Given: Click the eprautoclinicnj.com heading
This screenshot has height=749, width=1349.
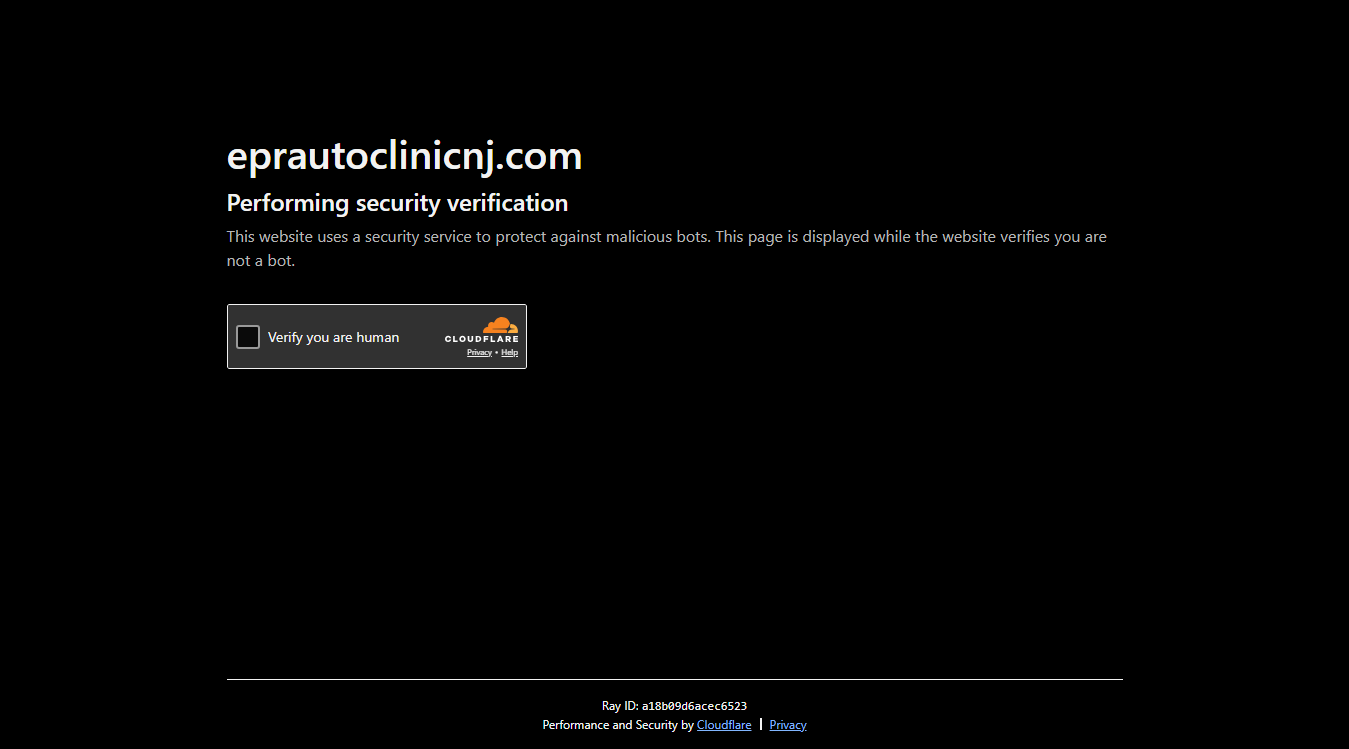Looking at the screenshot, I should 404,156.
